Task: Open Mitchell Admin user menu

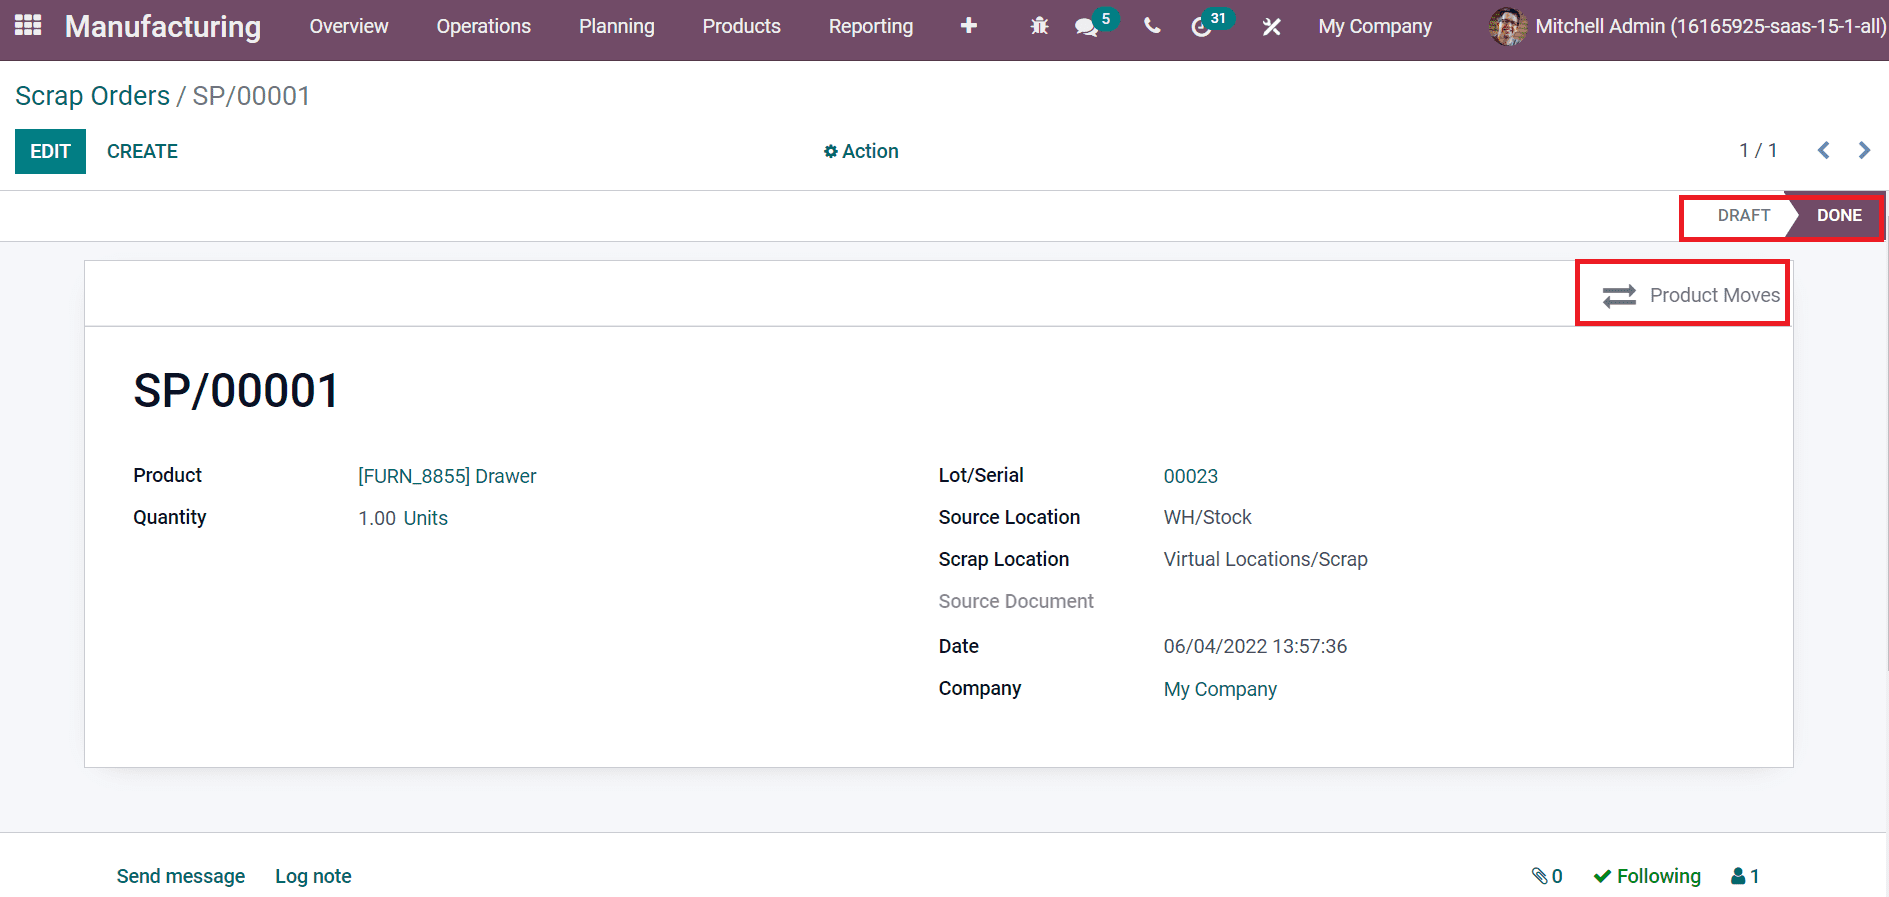Action: (1687, 26)
